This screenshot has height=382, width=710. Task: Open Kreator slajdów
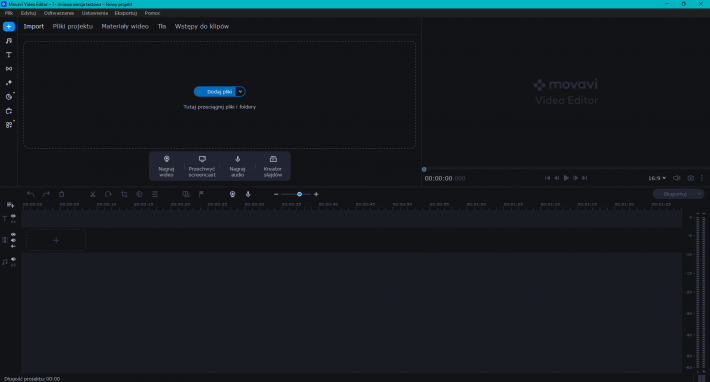pyautogui.click(x=273, y=166)
